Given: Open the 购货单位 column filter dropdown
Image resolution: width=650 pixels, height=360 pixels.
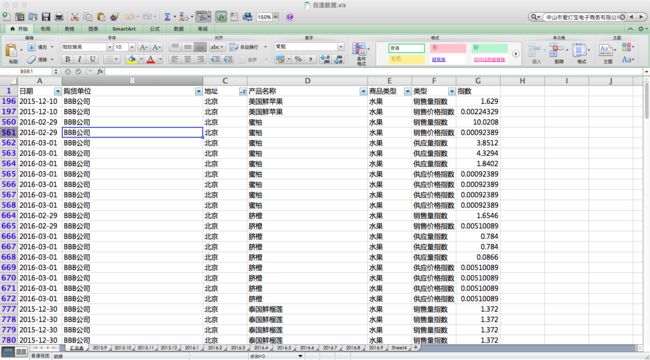Looking at the screenshot, I should [199, 91].
